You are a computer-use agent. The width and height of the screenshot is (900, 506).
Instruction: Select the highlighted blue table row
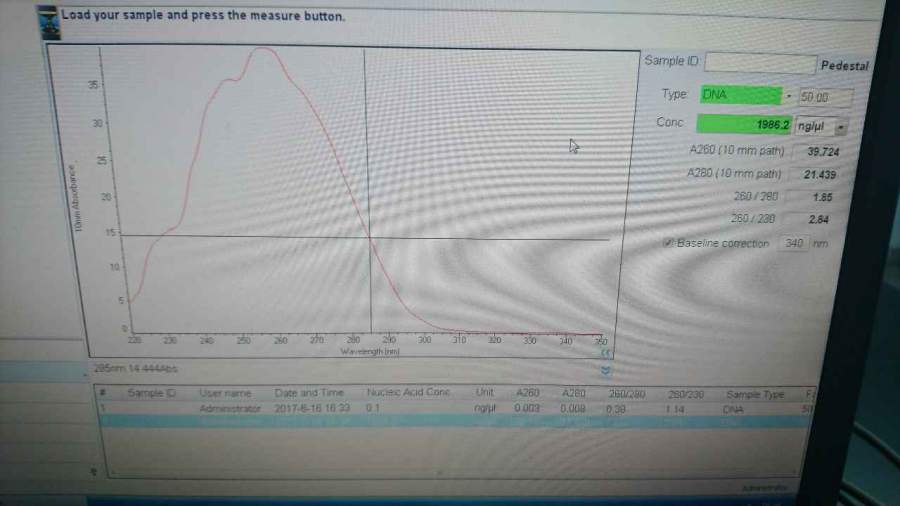tap(455, 421)
